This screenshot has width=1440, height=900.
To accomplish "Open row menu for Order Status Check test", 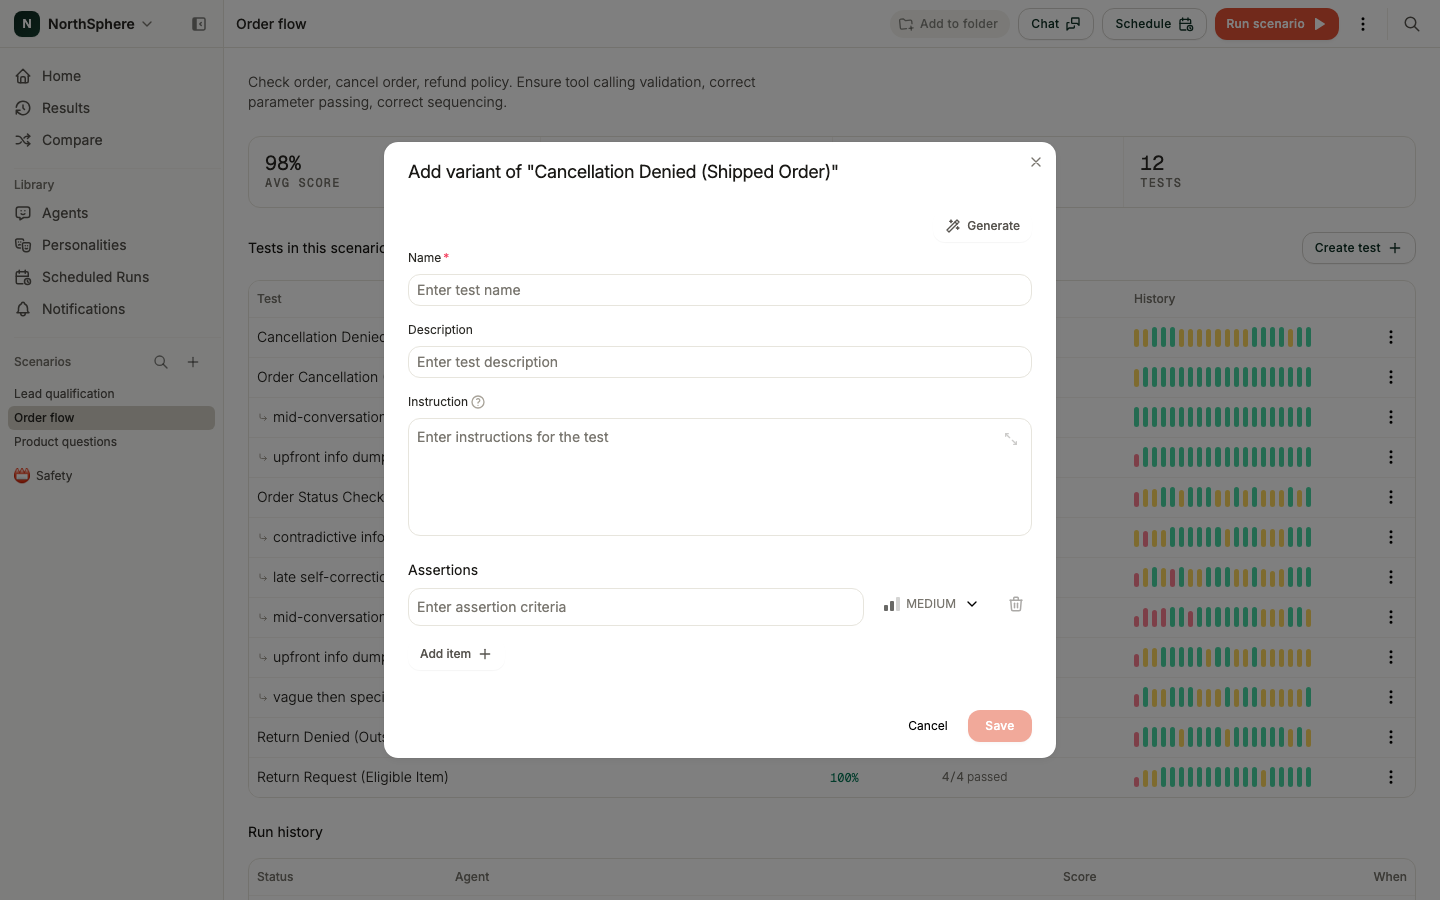I will click(x=1391, y=497).
